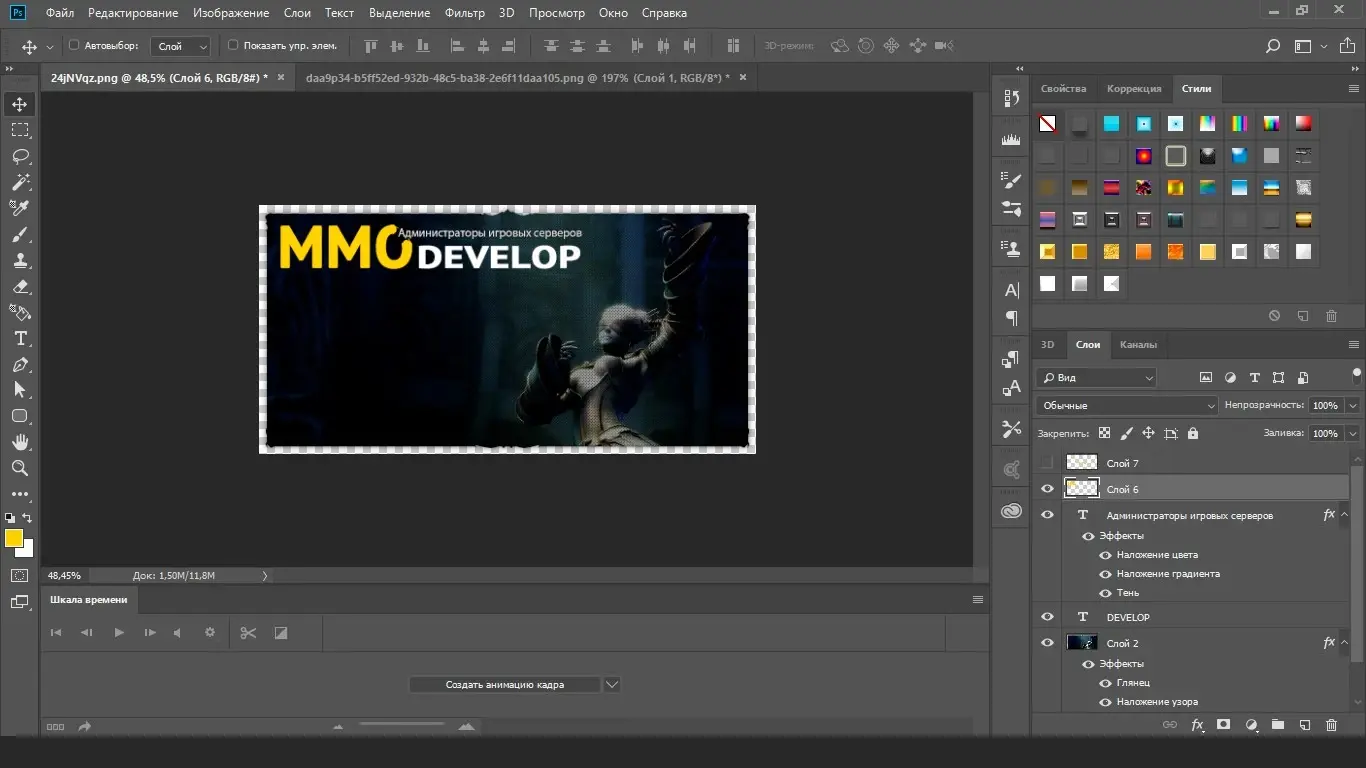Screen dimensions: 1366x768
Task: Open fx layer style menu at panel bottom
Action: [1197, 725]
